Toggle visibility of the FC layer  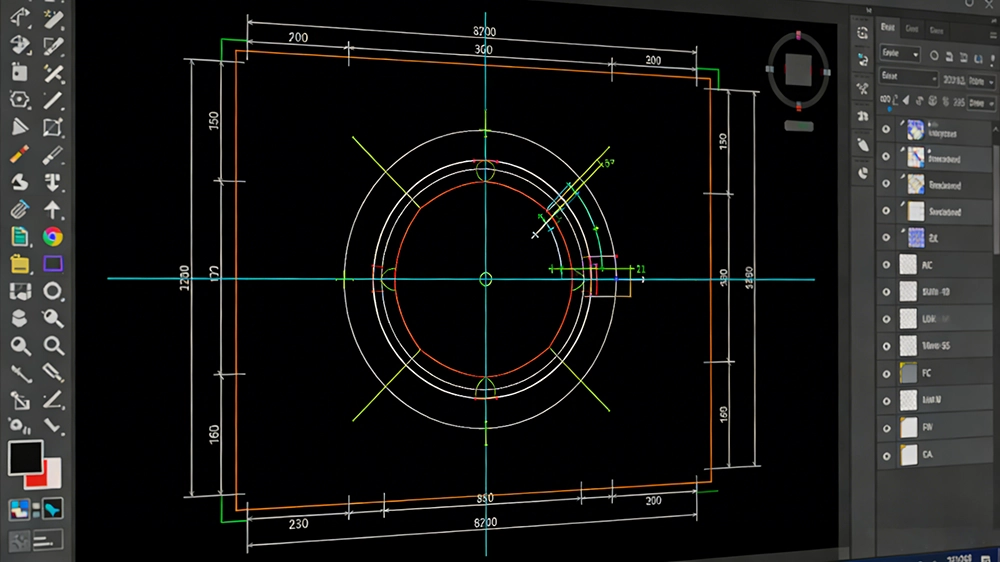click(886, 372)
